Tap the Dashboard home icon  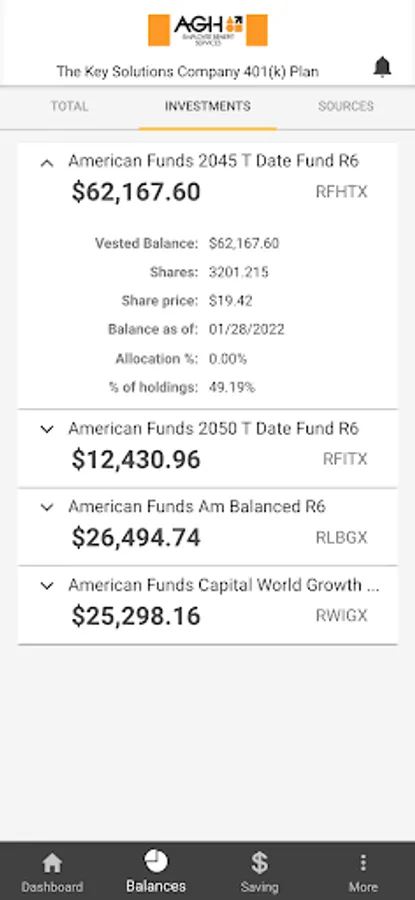click(52, 862)
